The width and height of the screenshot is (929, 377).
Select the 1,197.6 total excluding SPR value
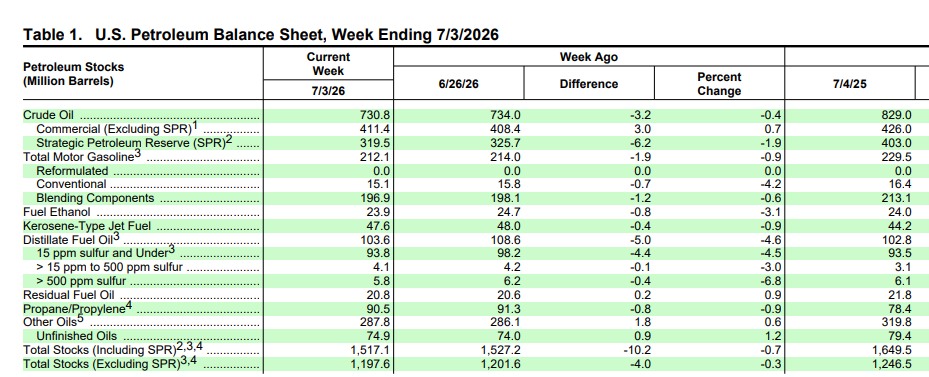(x=369, y=363)
